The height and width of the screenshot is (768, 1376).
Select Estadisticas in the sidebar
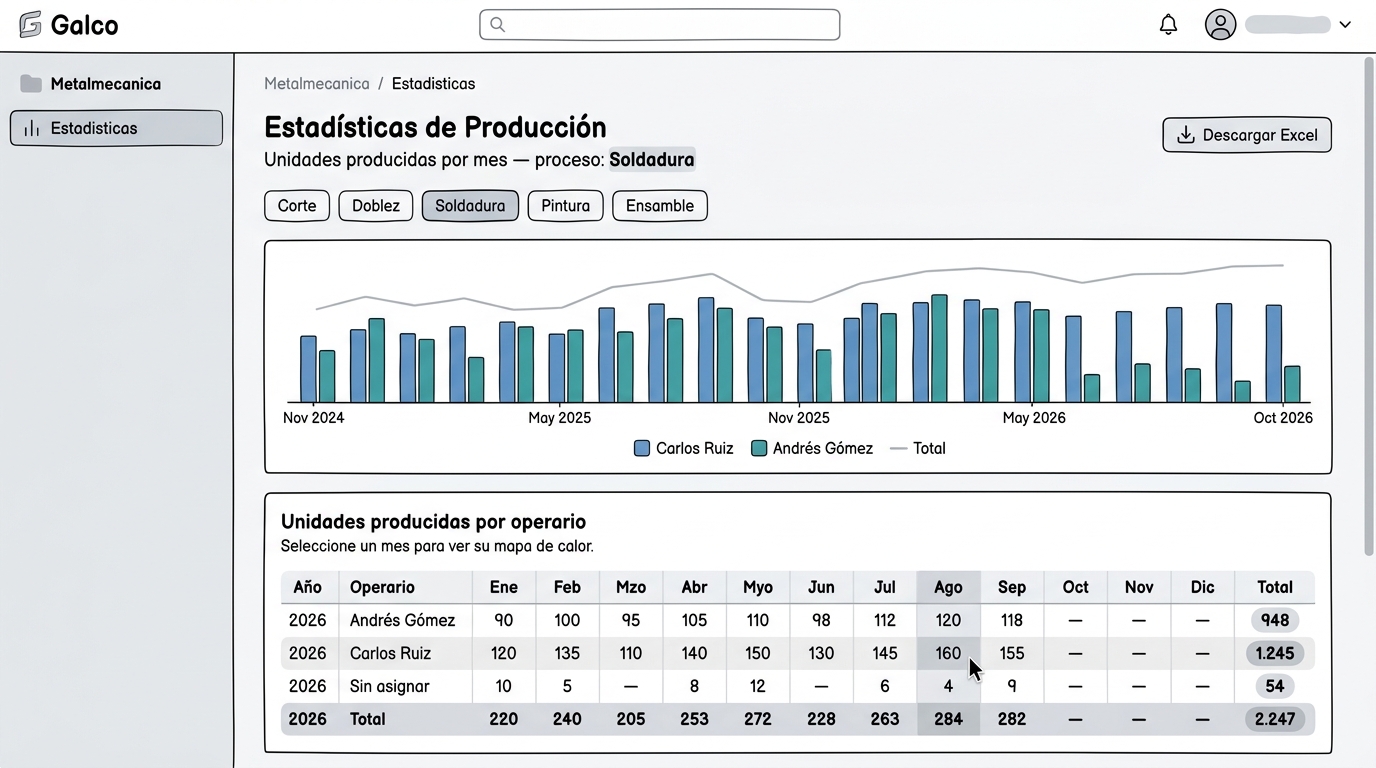click(116, 128)
